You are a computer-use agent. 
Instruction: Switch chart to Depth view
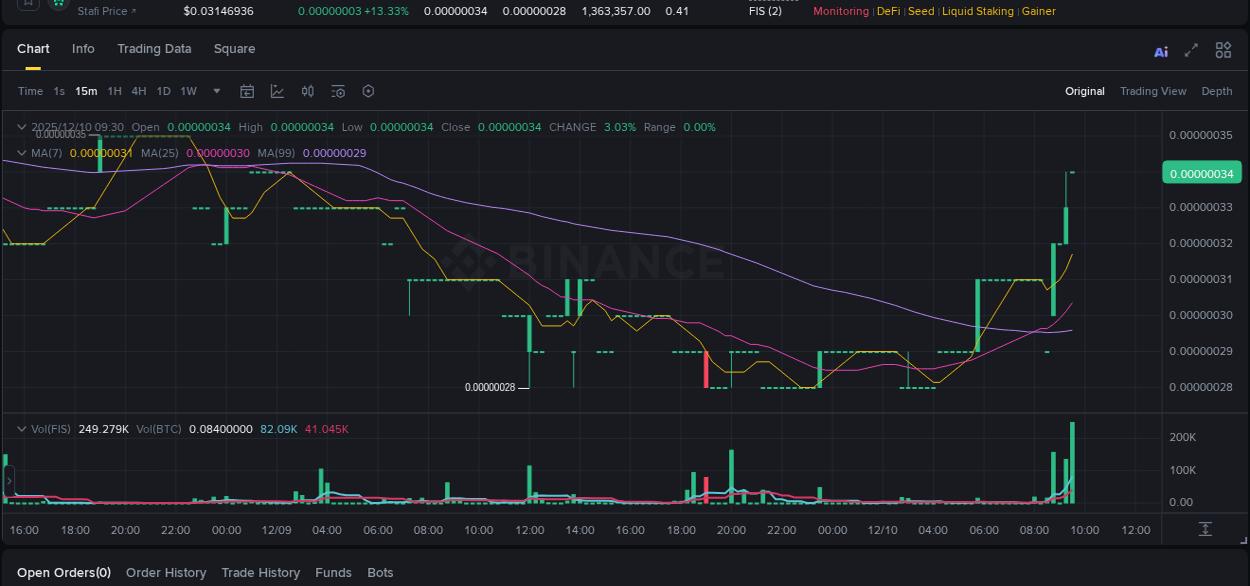coord(1216,91)
